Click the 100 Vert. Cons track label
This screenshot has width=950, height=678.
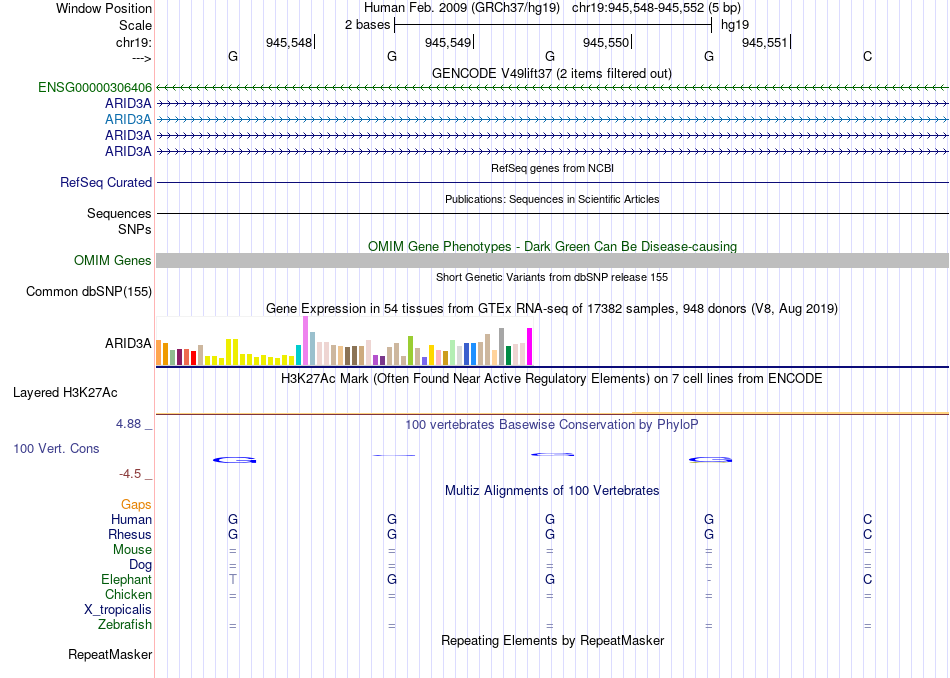[x=56, y=448]
